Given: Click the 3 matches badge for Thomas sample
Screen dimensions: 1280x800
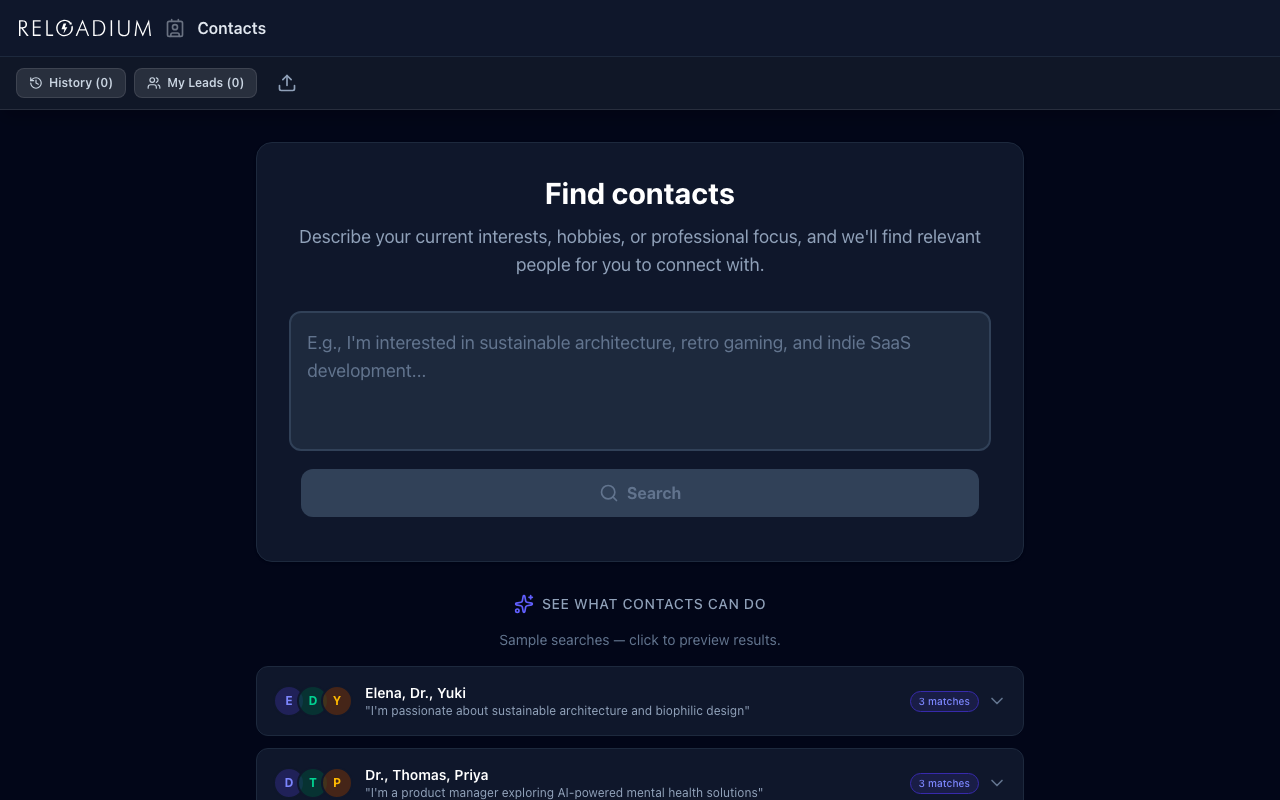Looking at the screenshot, I should tap(944, 783).
